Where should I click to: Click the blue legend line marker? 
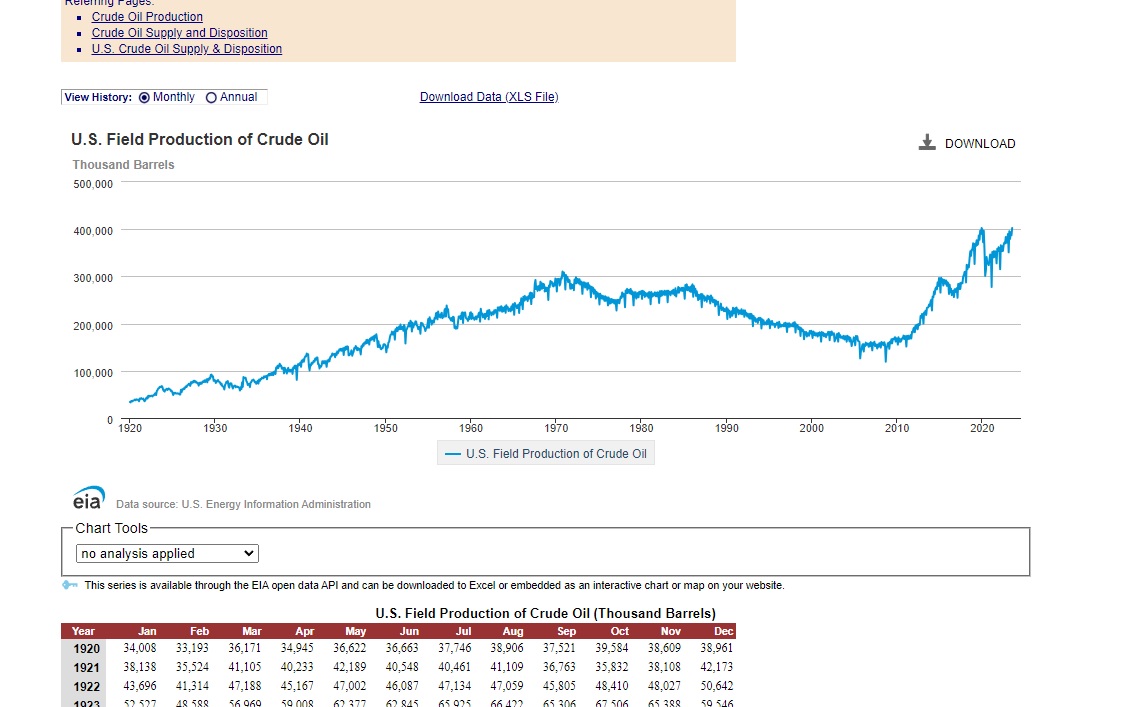coord(452,454)
